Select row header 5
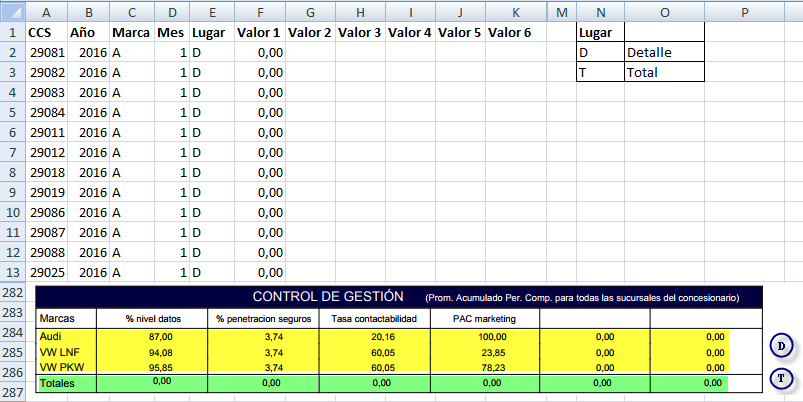 12,112
